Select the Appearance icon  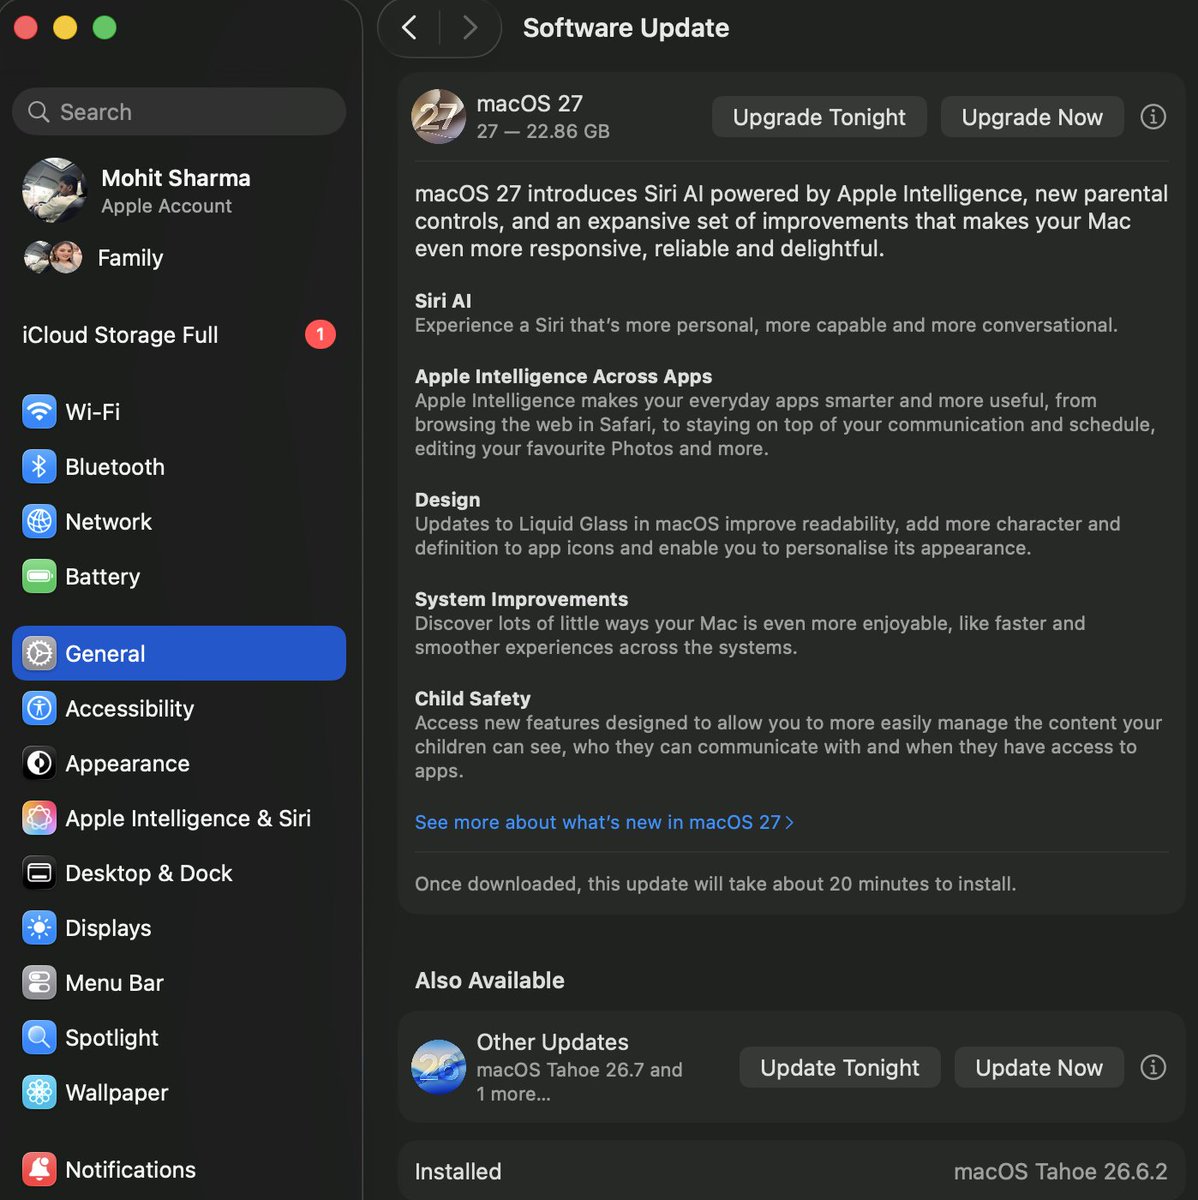pos(39,763)
